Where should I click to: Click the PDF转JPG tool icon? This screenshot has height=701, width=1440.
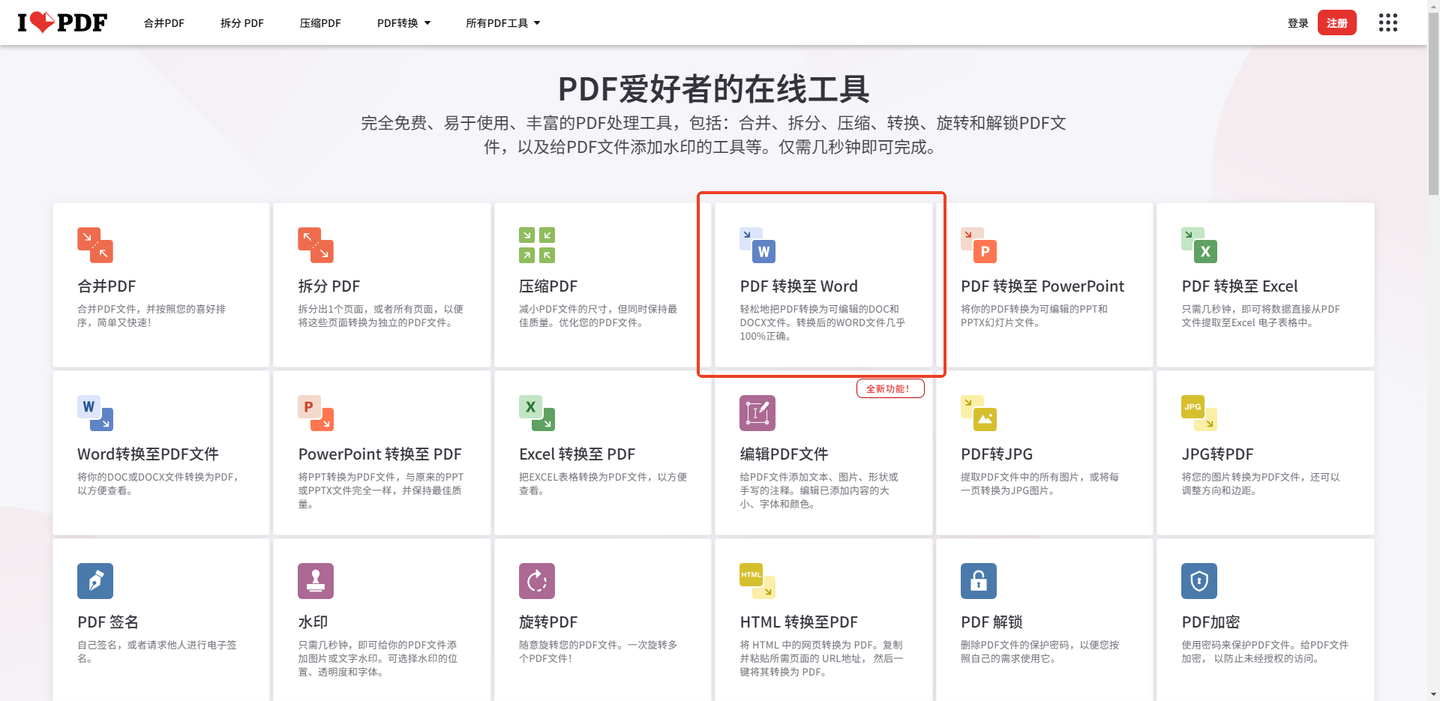click(978, 413)
